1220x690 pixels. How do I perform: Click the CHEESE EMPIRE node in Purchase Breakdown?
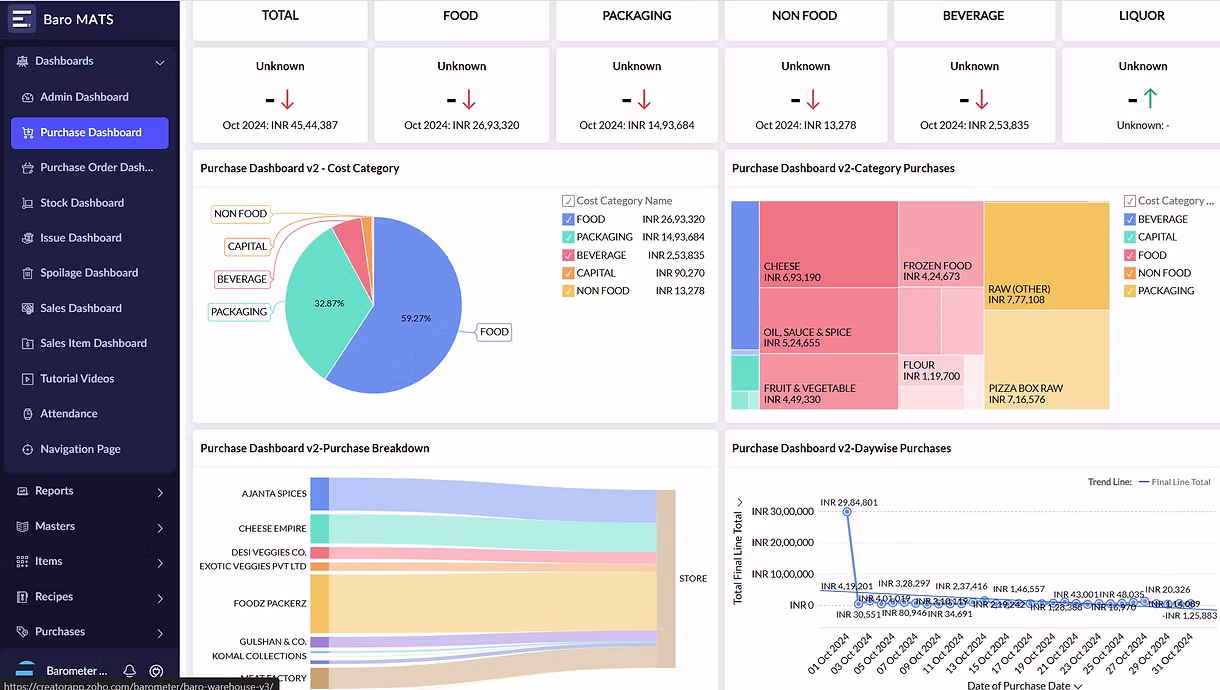click(x=319, y=529)
